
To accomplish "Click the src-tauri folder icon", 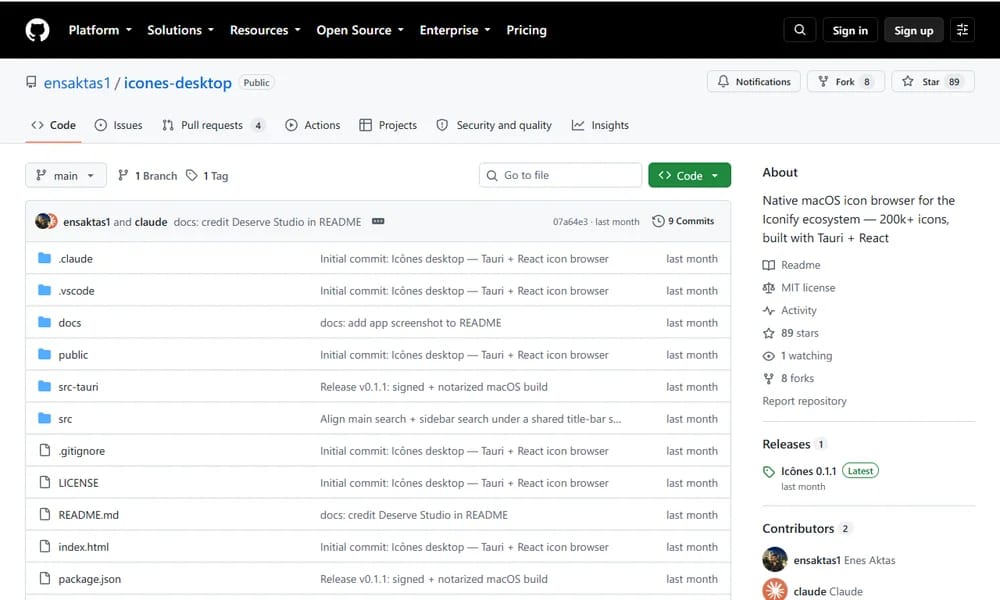I will point(44,386).
